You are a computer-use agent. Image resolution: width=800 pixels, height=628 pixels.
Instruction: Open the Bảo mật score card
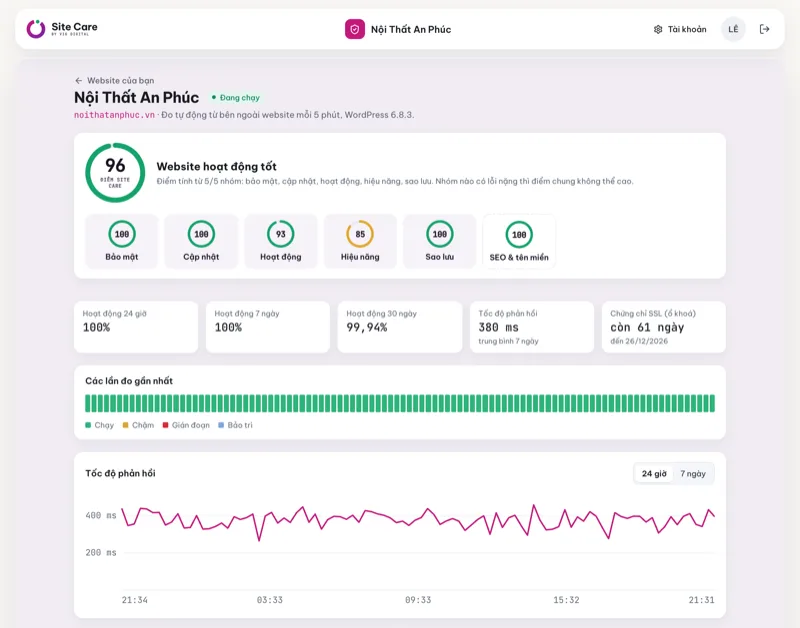pos(121,241)
